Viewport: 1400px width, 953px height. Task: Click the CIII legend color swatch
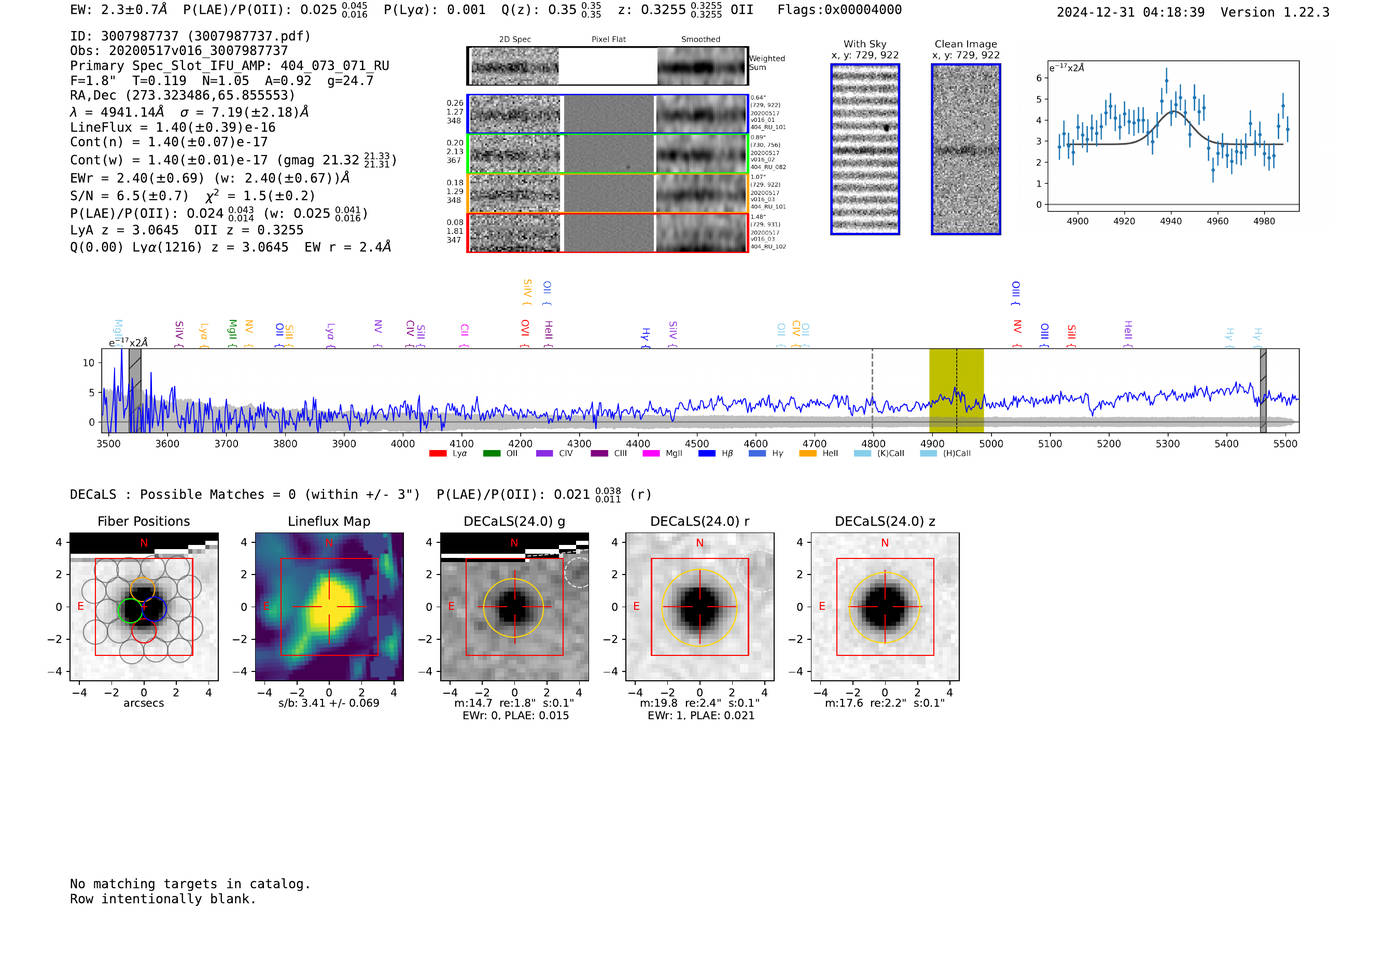[599, 454]
